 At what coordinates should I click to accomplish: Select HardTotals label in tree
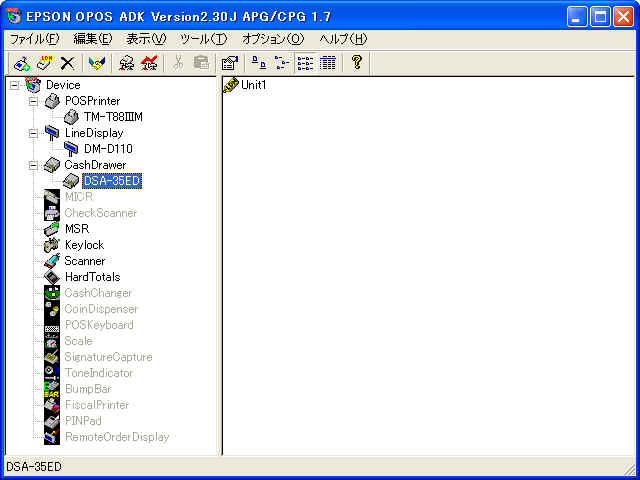coord(93,277)
